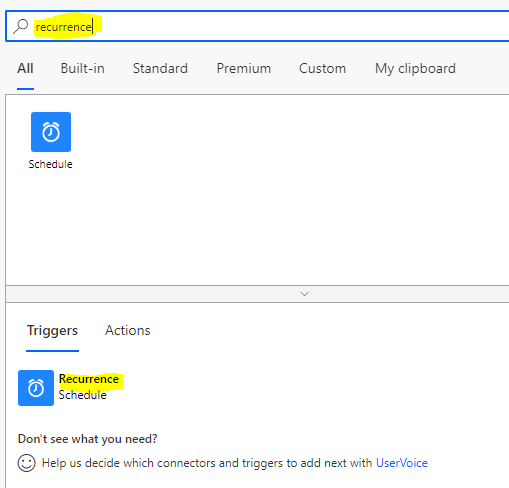The width and height of the screenshot is (509, 488).
Task: Open the Premium connectors tab
Action: point(244,68)
